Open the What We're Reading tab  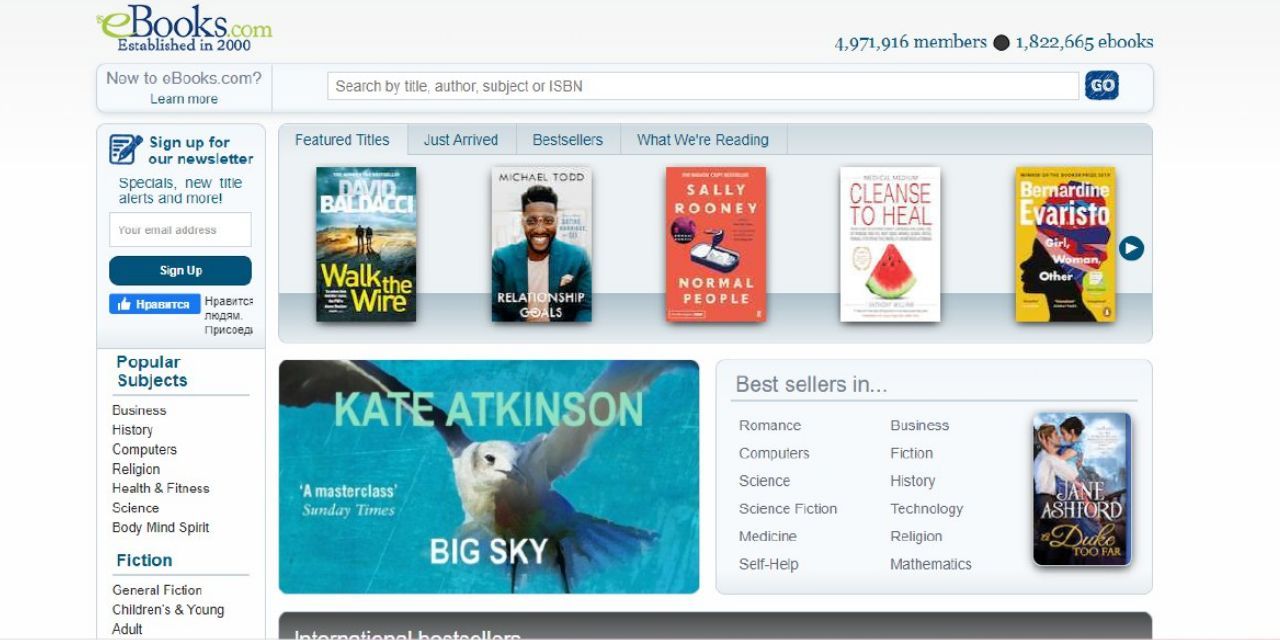point(703,140)
